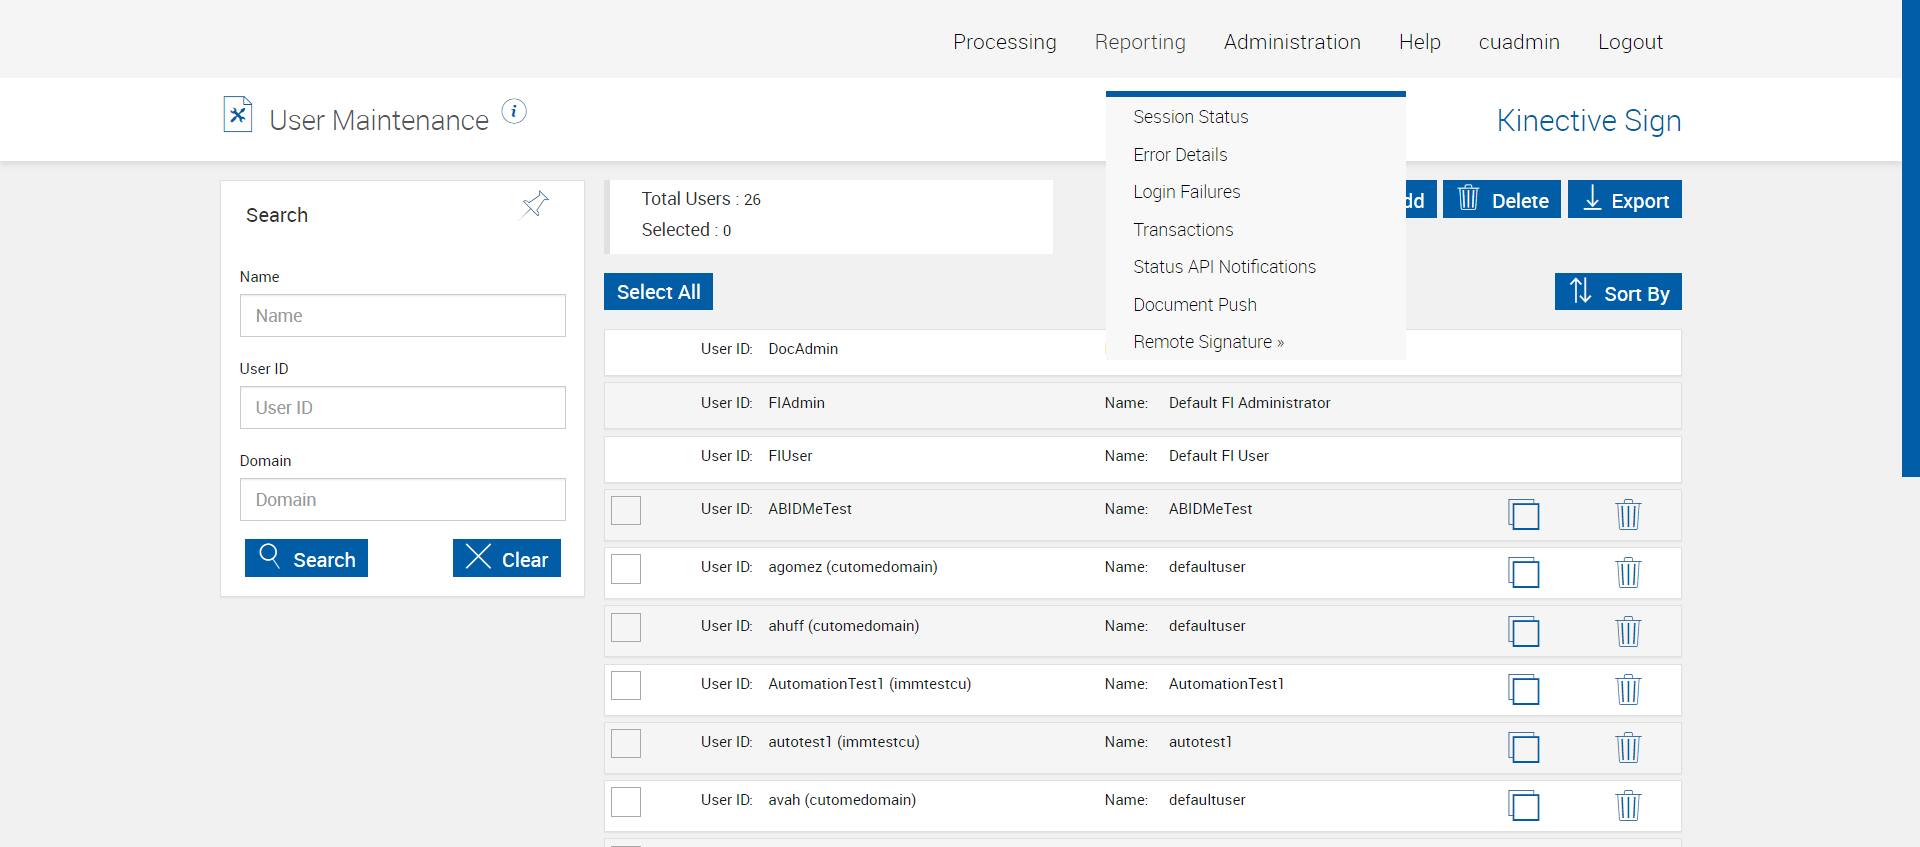Screen dimensions: 1920x847
Task: Open the Administration menu
Action: (1292, 42)
